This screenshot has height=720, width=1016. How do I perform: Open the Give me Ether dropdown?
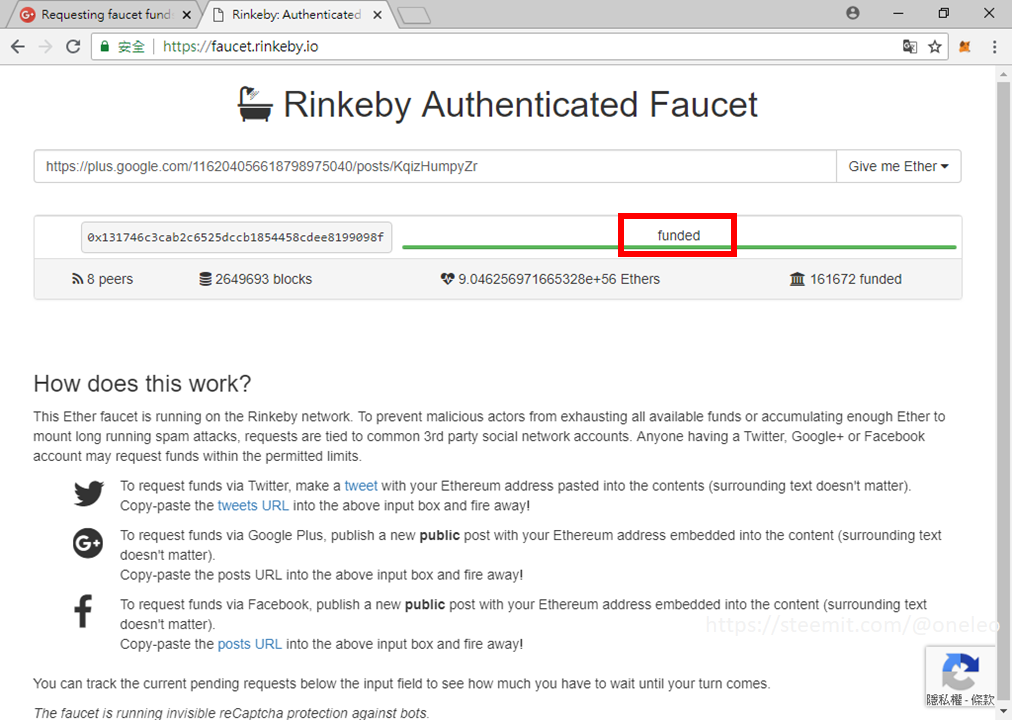pos(898,167)
